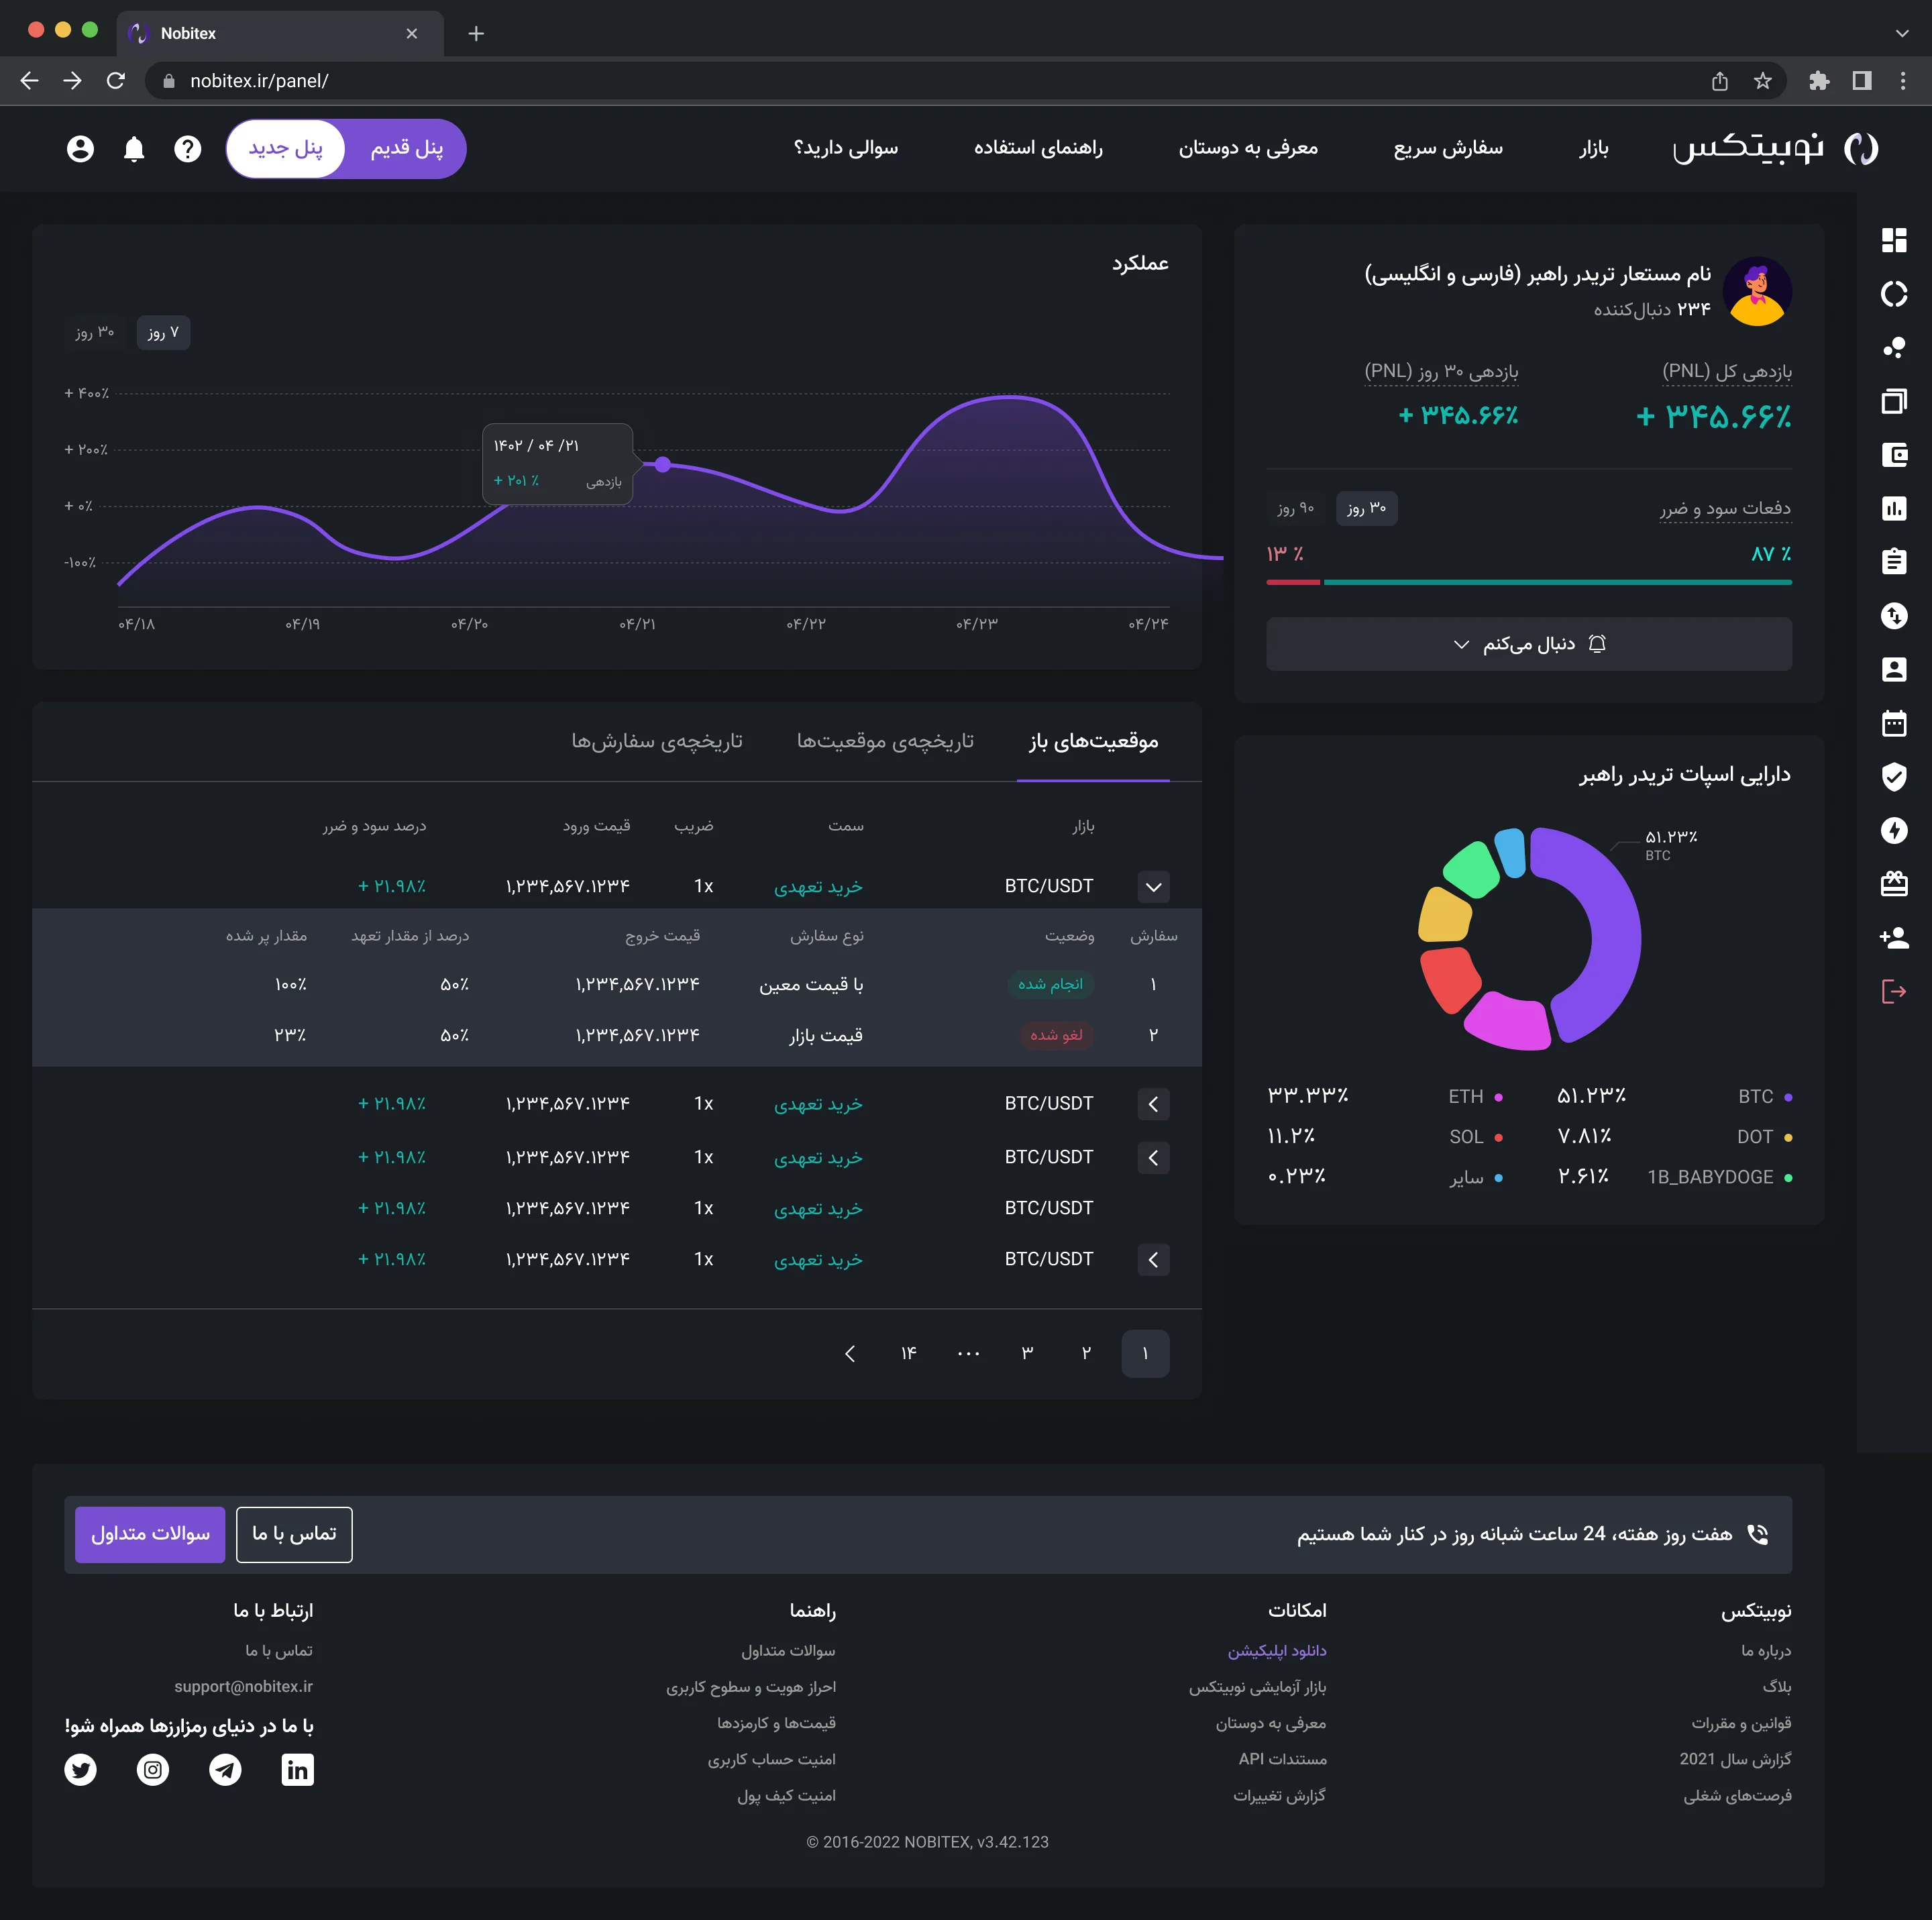Open the مستندات API footer link
Image resolution: width=1932 pixels, height=1920 pixels.
pyautogui.click(x=1283, y=1760)
